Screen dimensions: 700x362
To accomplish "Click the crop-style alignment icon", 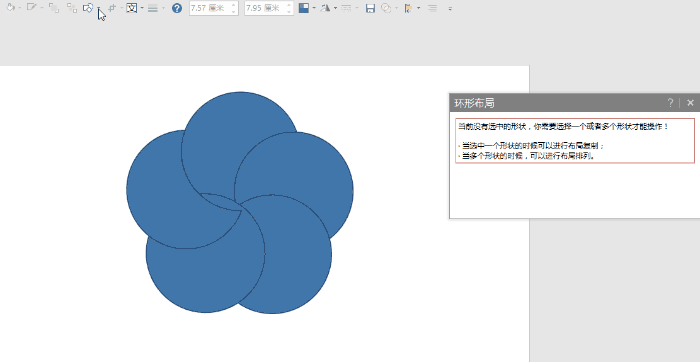I will (112, 8).
